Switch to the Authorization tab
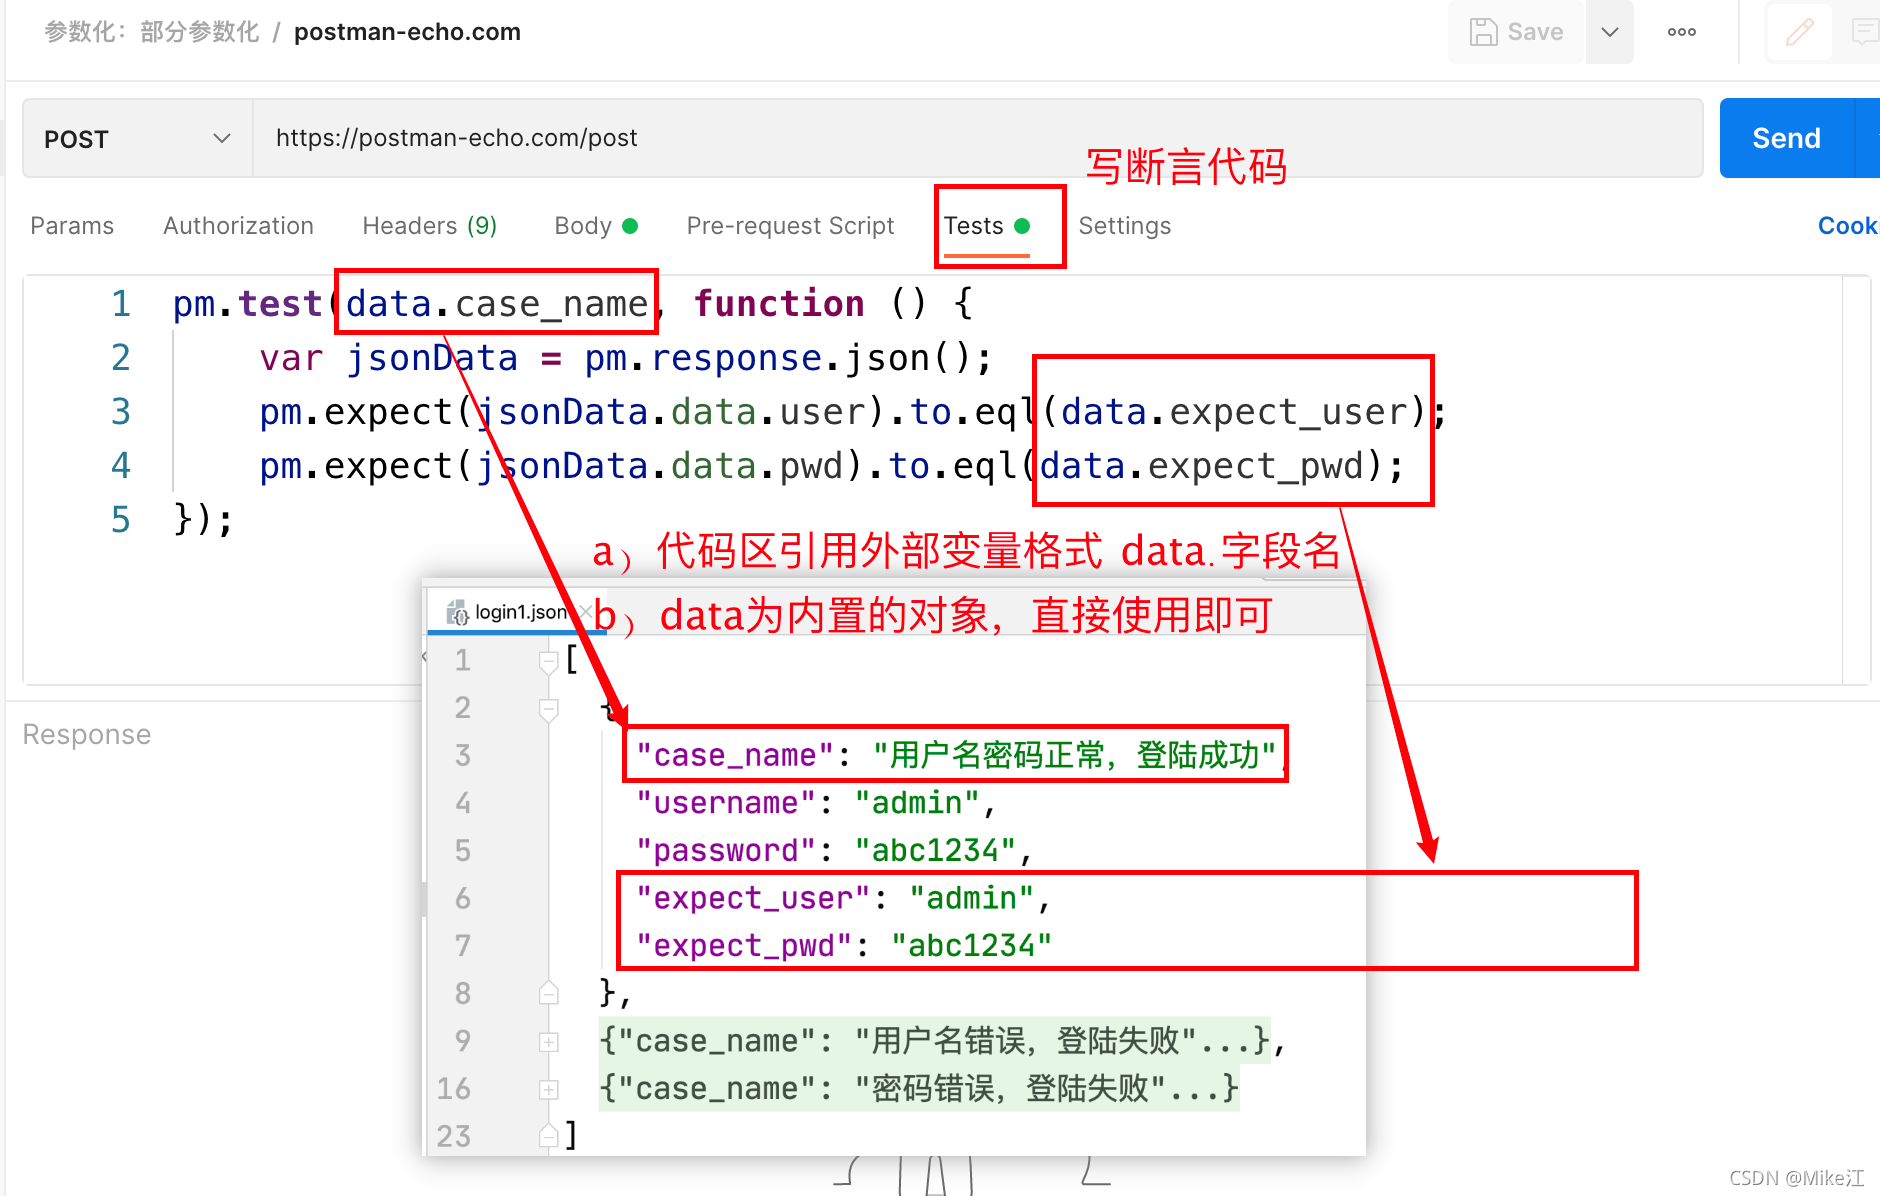Screen dimensions: 1880x1196 (x=238, y=226)
